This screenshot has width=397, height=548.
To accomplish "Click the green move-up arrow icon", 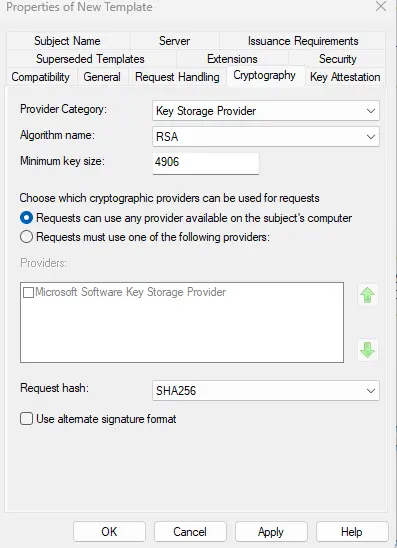I will click(x=368, y=295).
